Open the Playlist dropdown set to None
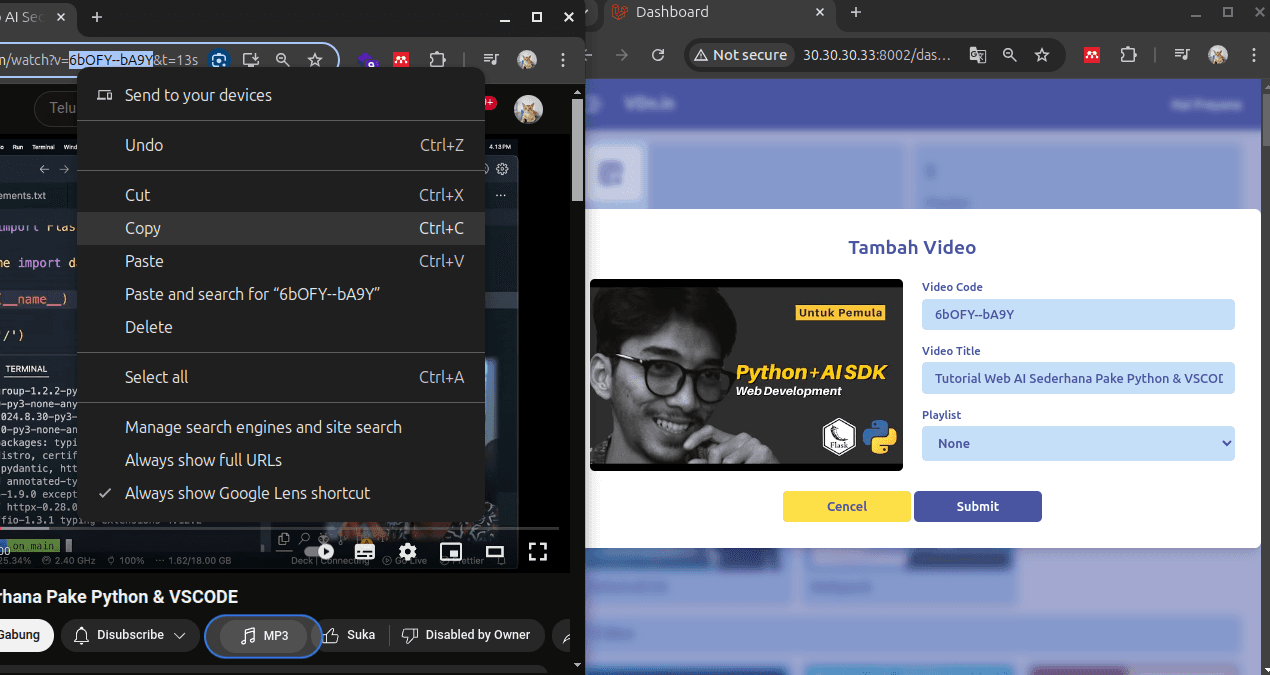 point(1078,443)
